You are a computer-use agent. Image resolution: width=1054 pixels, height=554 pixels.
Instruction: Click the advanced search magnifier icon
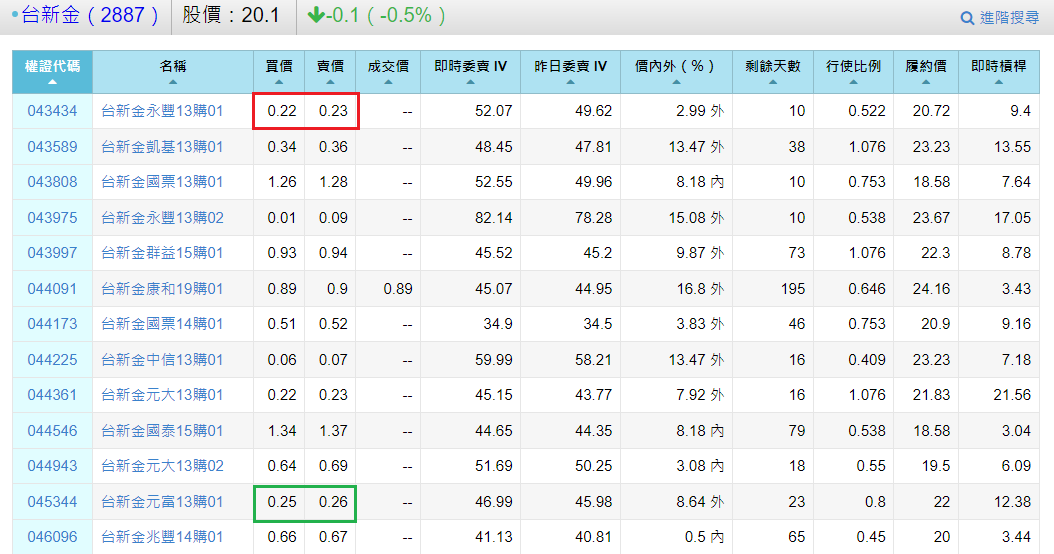(x=966, y=18)
